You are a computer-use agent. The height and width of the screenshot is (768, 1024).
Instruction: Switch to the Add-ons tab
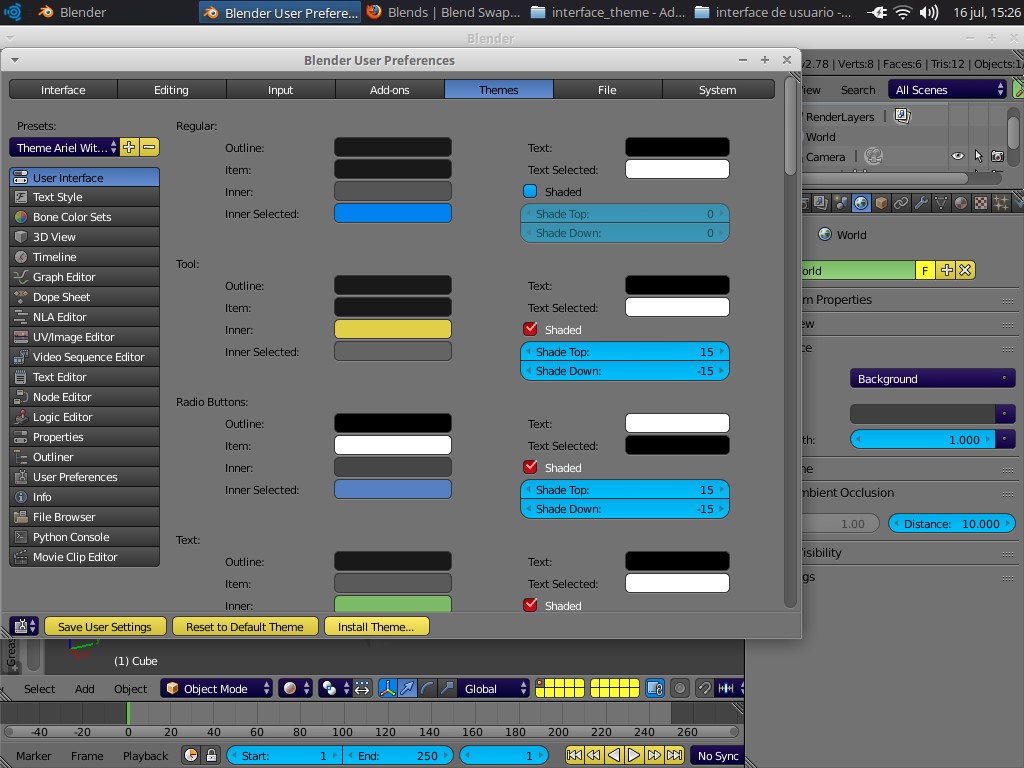(x=389, y=89)
